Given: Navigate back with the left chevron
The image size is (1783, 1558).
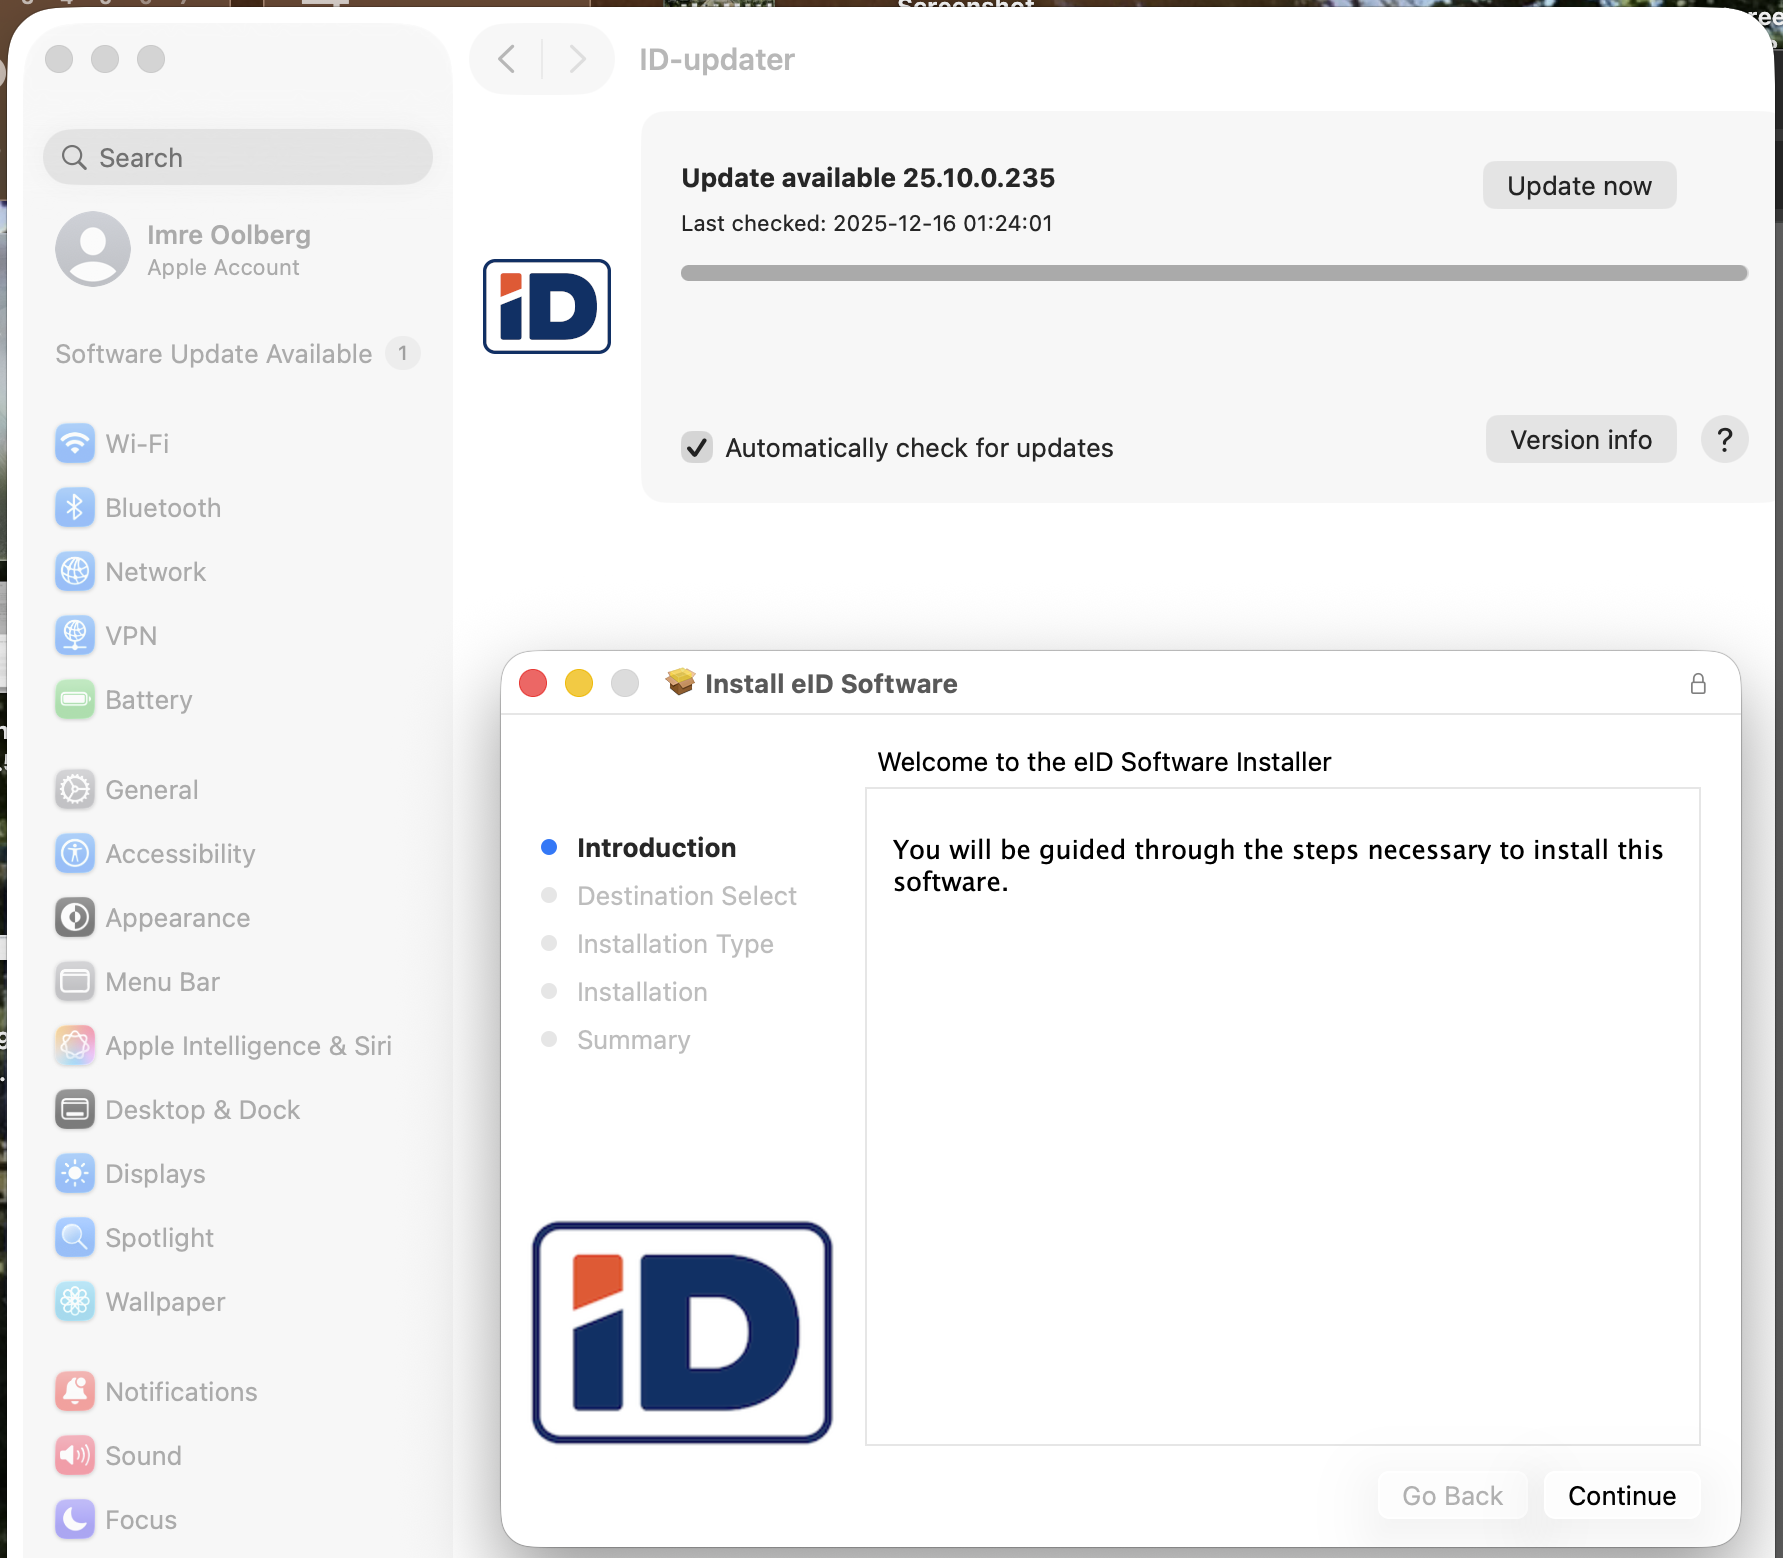Looking at the screenshot, I should pos(507,59).
